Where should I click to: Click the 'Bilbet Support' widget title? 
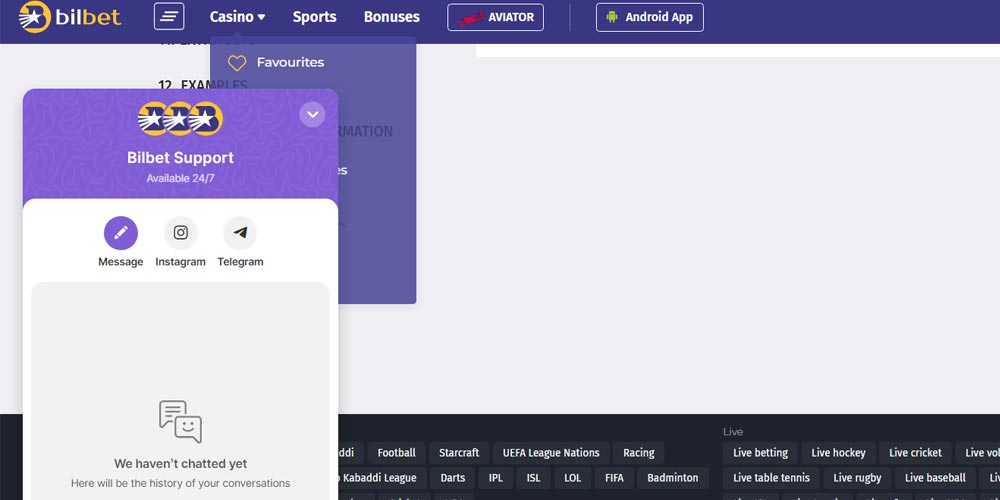pos(180,158)
